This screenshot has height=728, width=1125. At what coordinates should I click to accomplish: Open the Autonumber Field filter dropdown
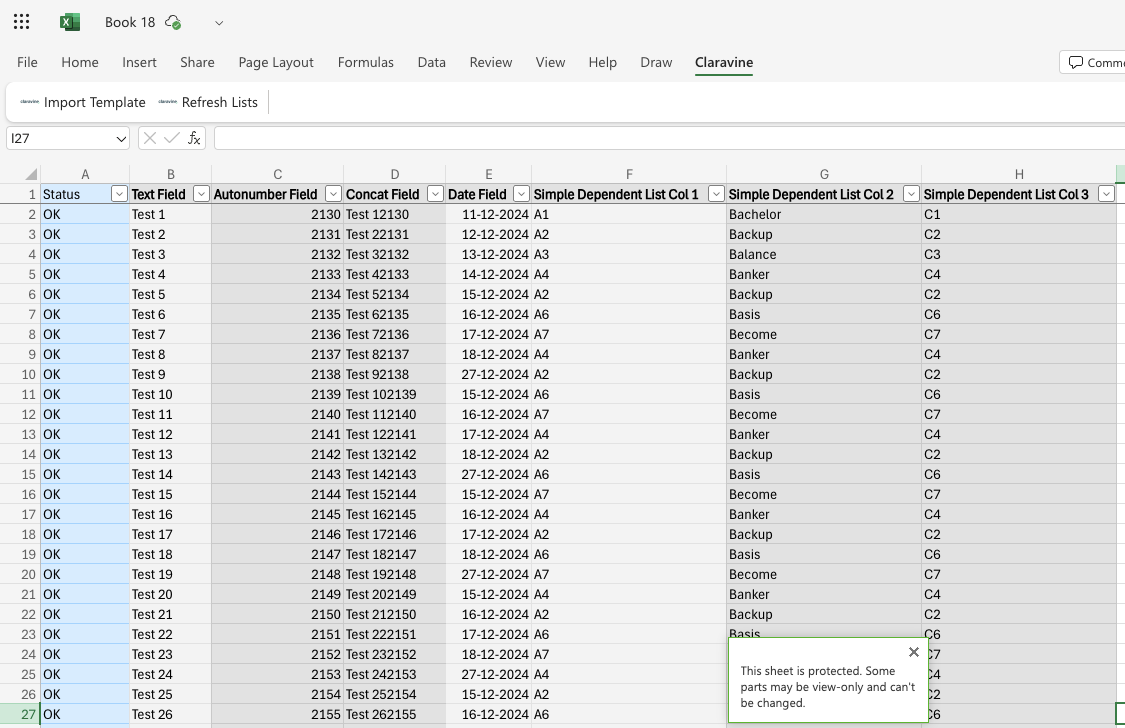333,194
